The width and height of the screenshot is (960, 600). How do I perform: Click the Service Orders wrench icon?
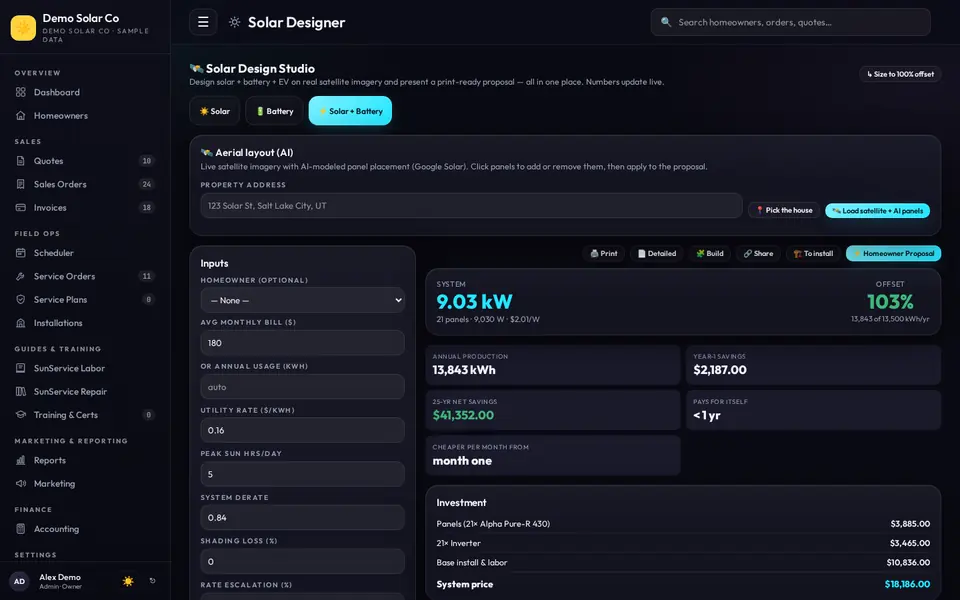[x=21, y=276]
